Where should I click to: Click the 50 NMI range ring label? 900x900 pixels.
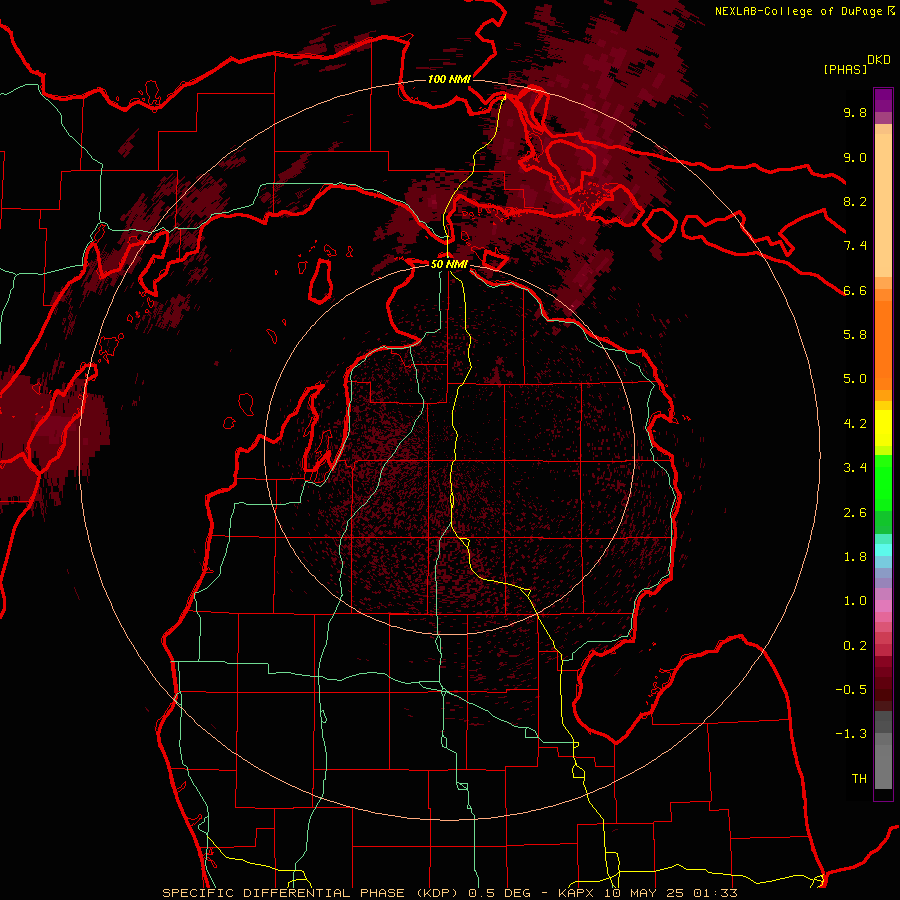449,264
